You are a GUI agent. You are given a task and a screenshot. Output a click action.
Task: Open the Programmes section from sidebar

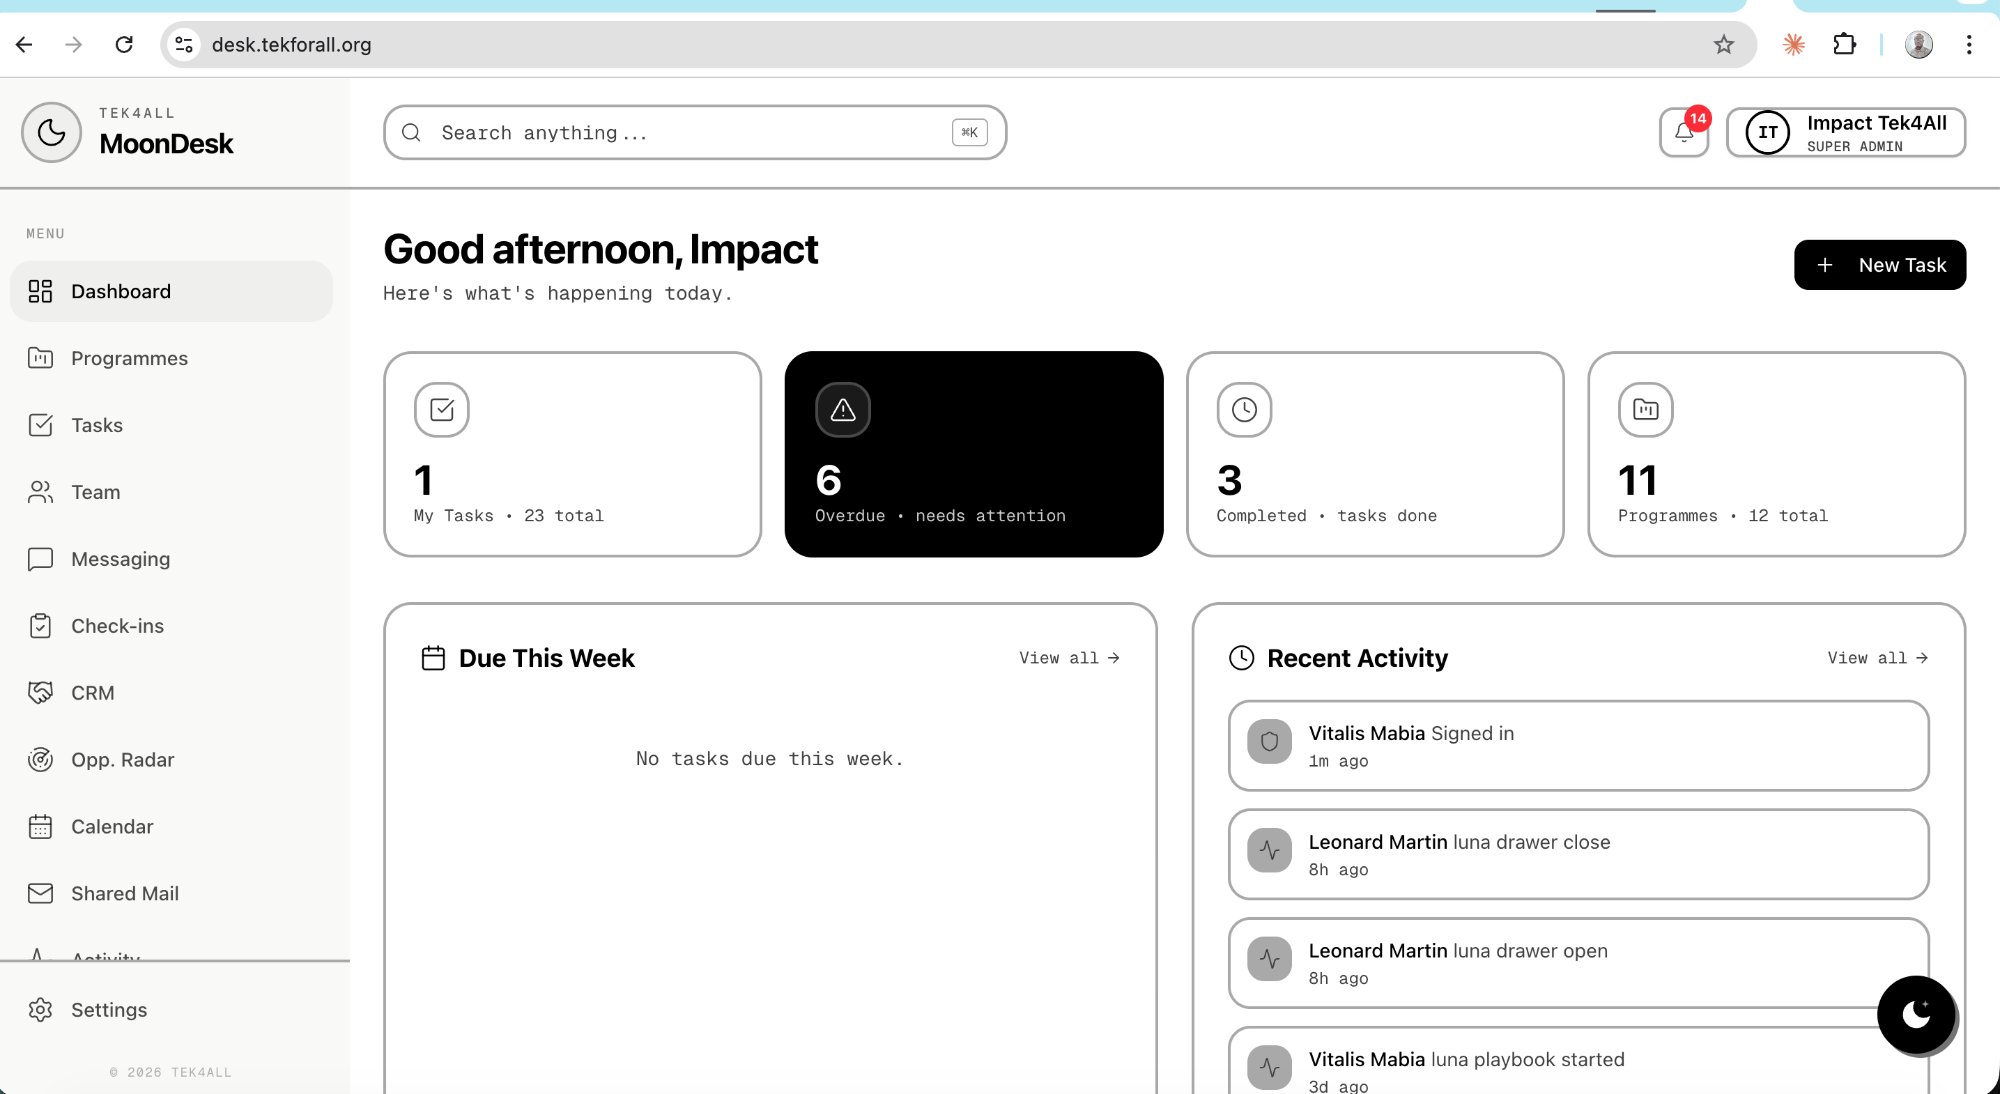click(129, 358)
